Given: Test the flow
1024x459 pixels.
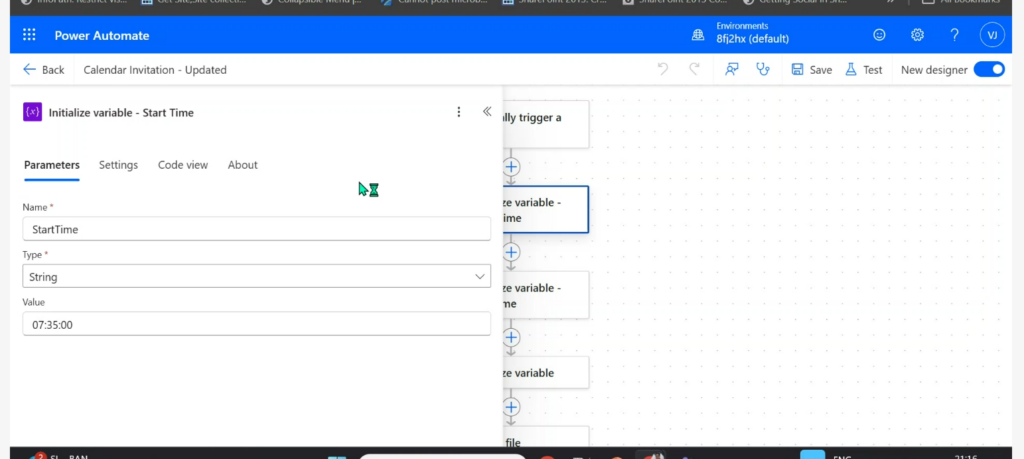Looking at the screenshot, I should tap(863, 70).
